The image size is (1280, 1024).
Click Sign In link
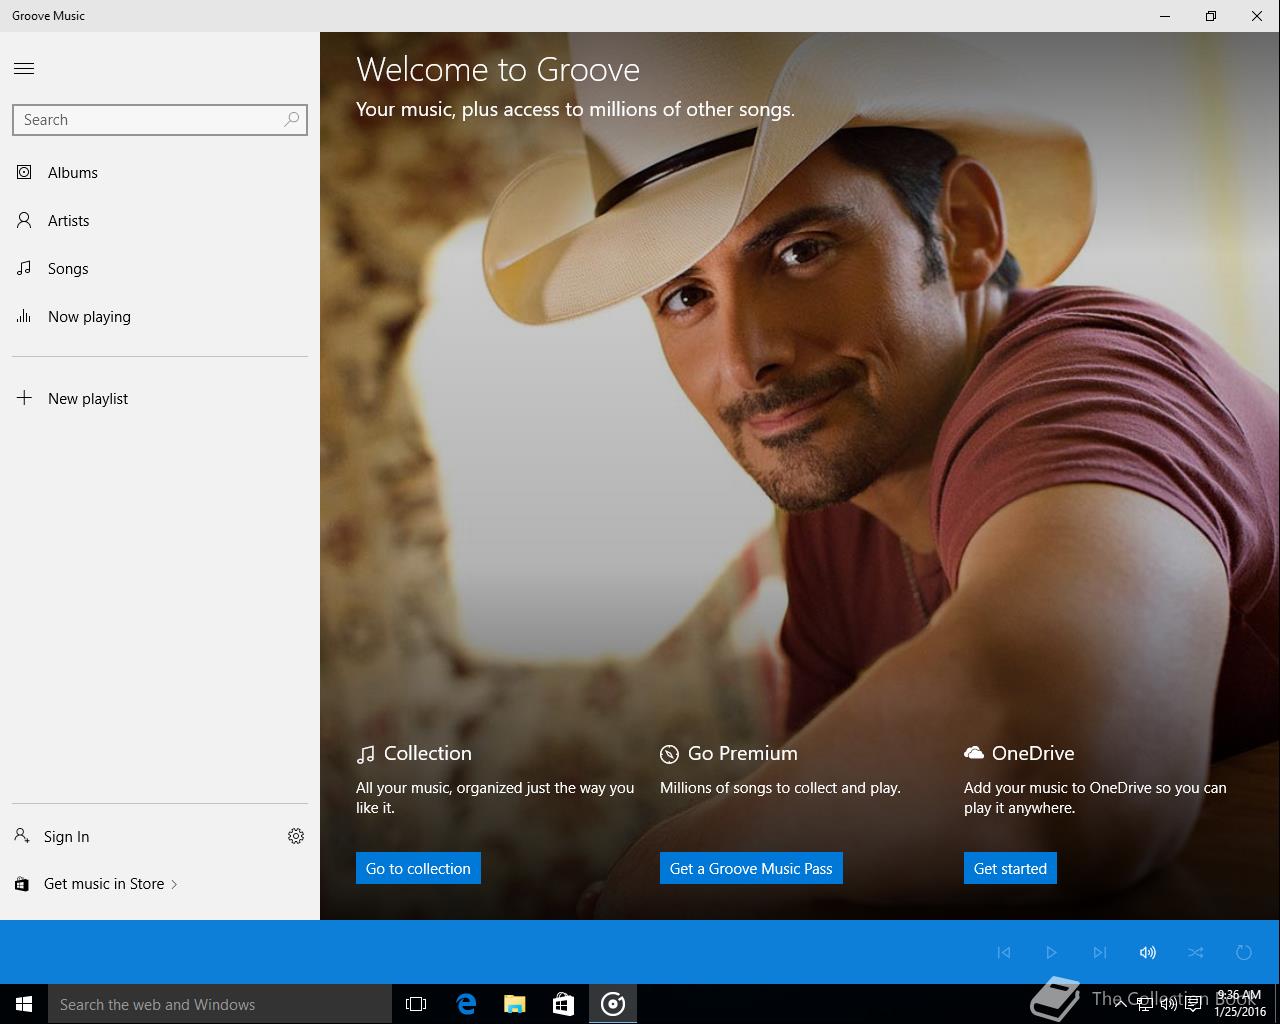[66, 837]
